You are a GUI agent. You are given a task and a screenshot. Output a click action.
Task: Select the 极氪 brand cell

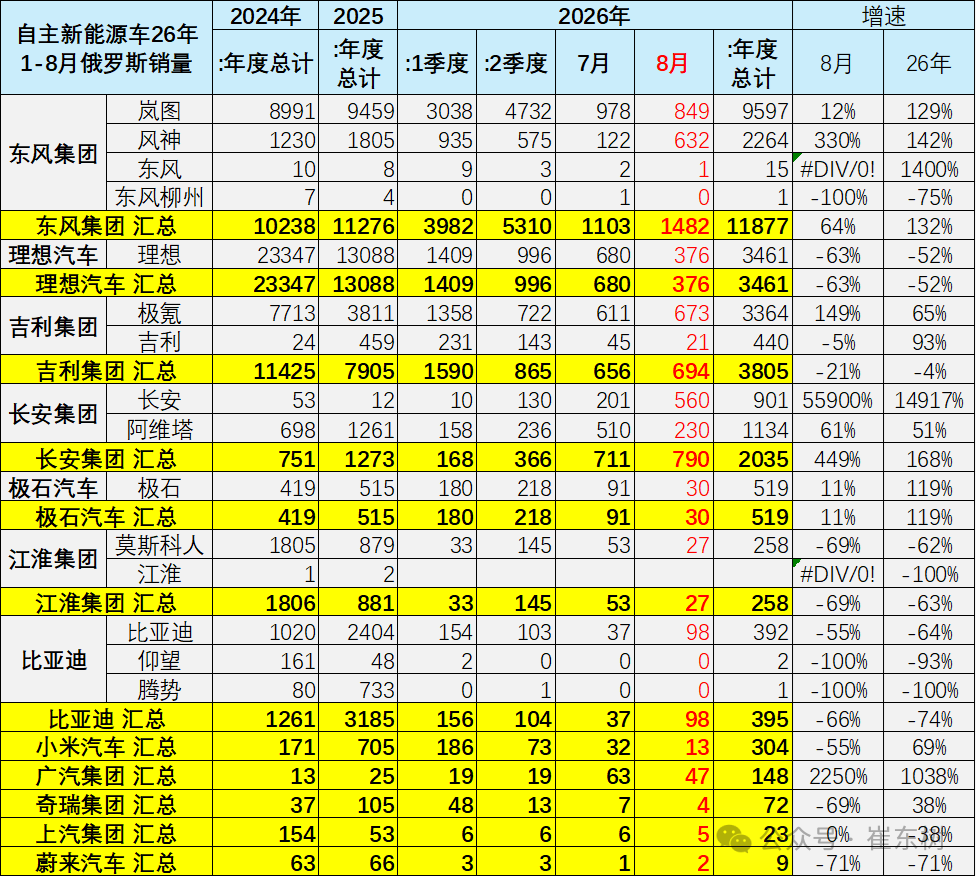[159, 312]
